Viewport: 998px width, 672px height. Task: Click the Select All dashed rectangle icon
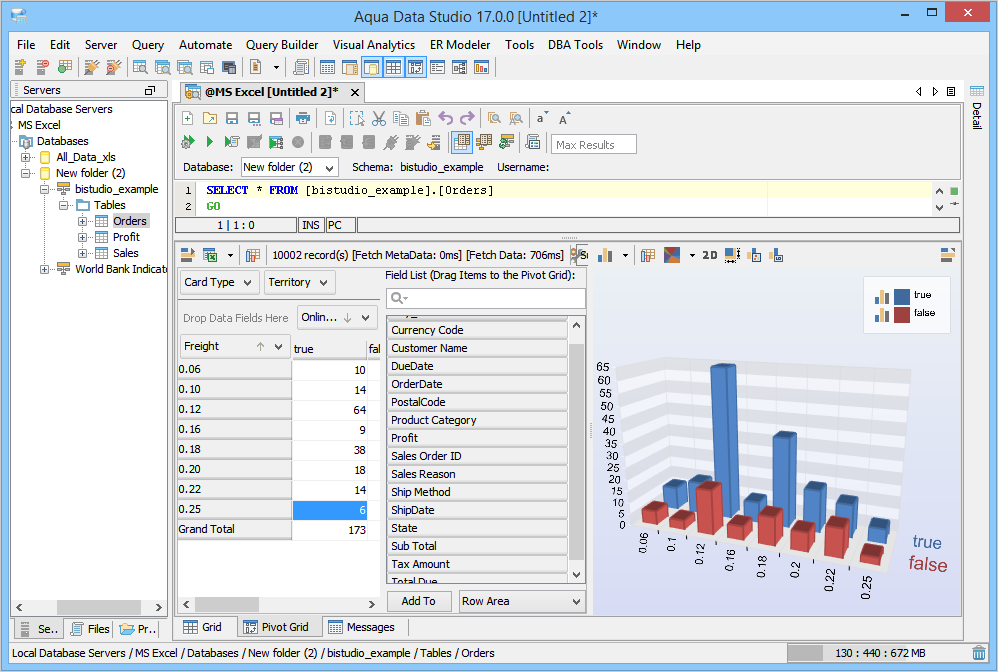[x=357, y=118]
